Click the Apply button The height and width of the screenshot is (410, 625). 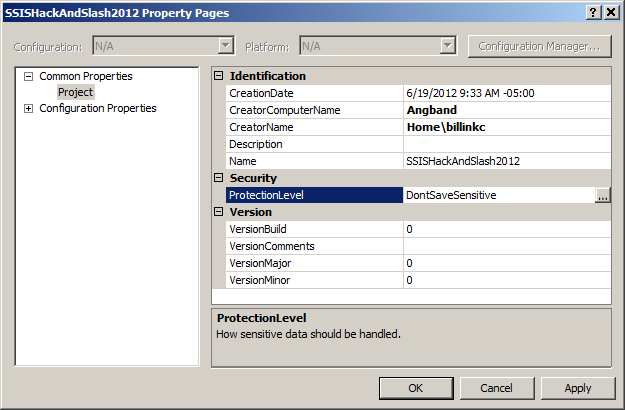pos(578,388)
